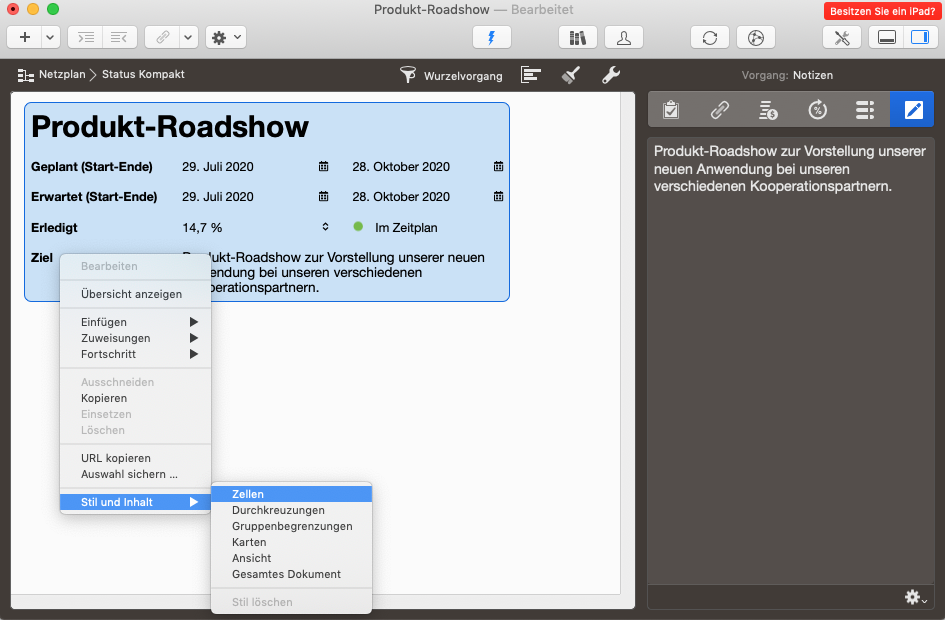This screenshot has width=945, height=620.
Task: Open the link dependencies inspector tab
Action: (719, 110)
